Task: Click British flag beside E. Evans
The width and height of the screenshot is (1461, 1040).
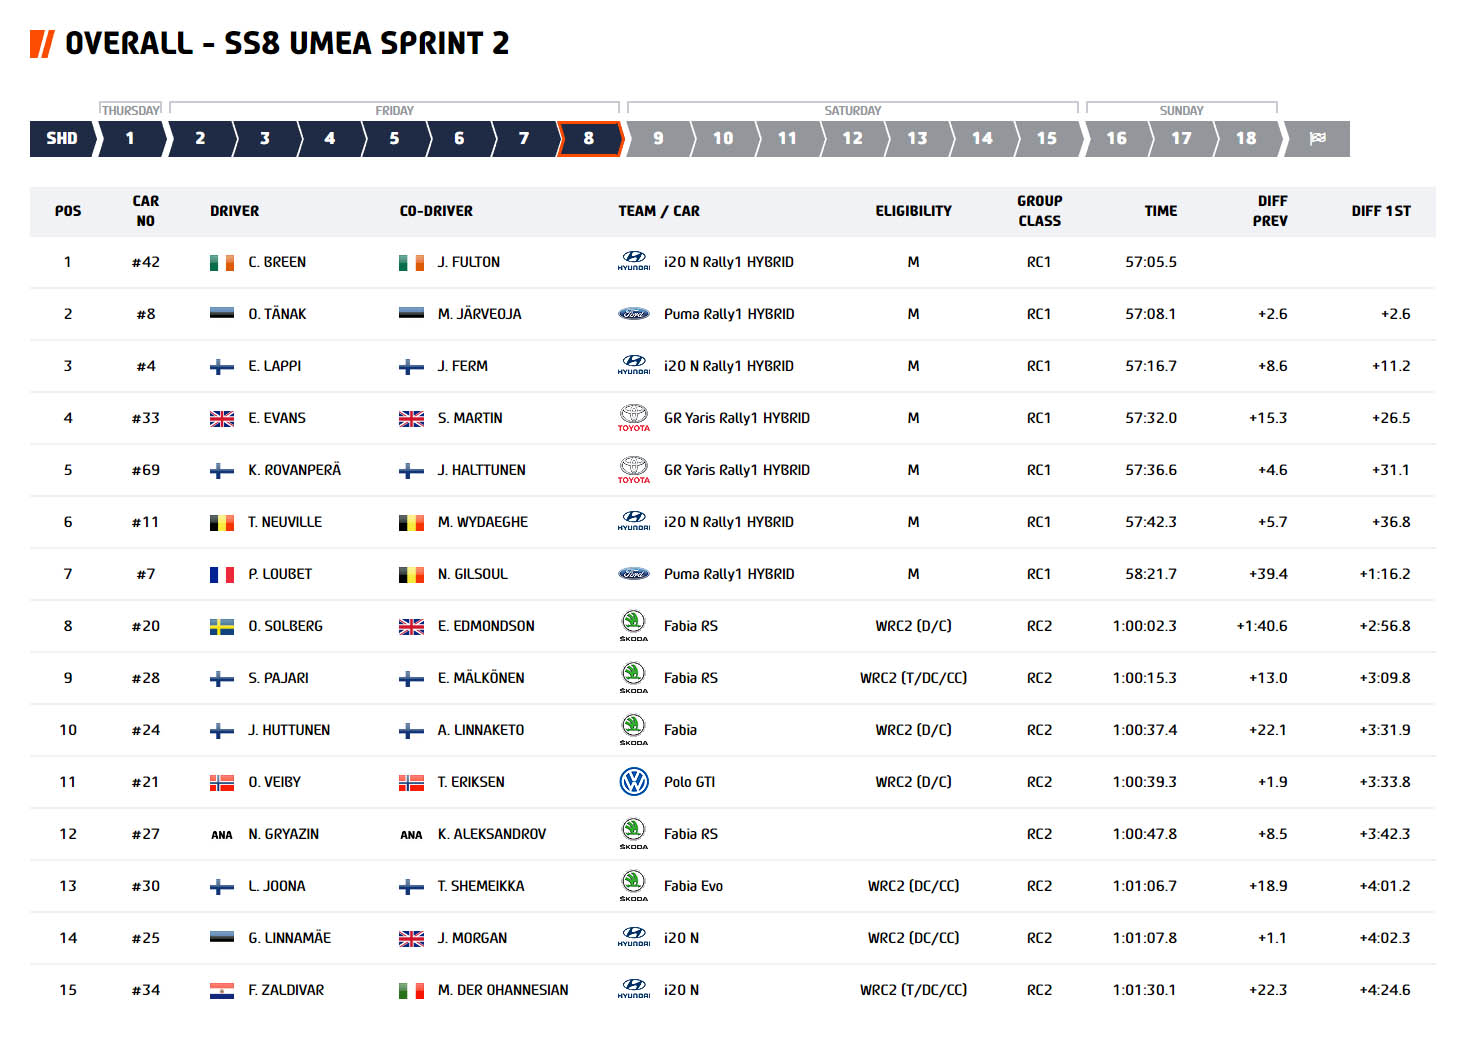Action: pyautogui.click(x=222, y=418)
